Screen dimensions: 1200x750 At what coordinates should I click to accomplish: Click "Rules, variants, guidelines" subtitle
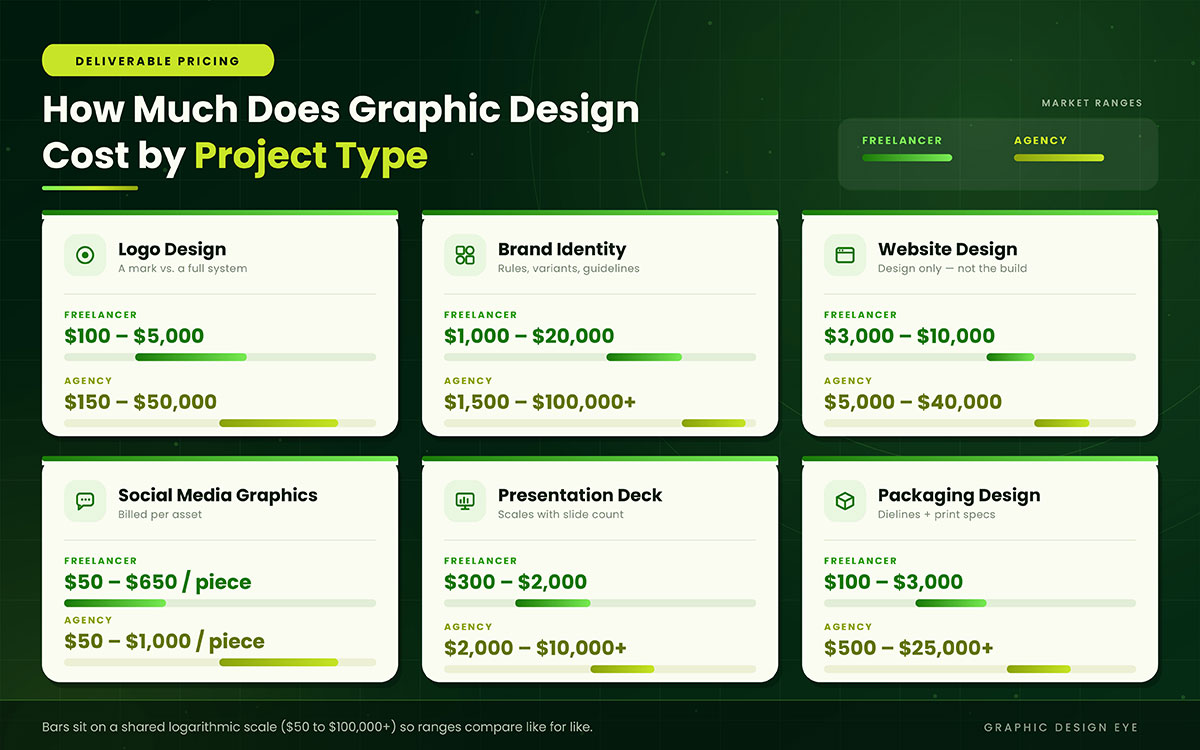(x=569, y=269)
